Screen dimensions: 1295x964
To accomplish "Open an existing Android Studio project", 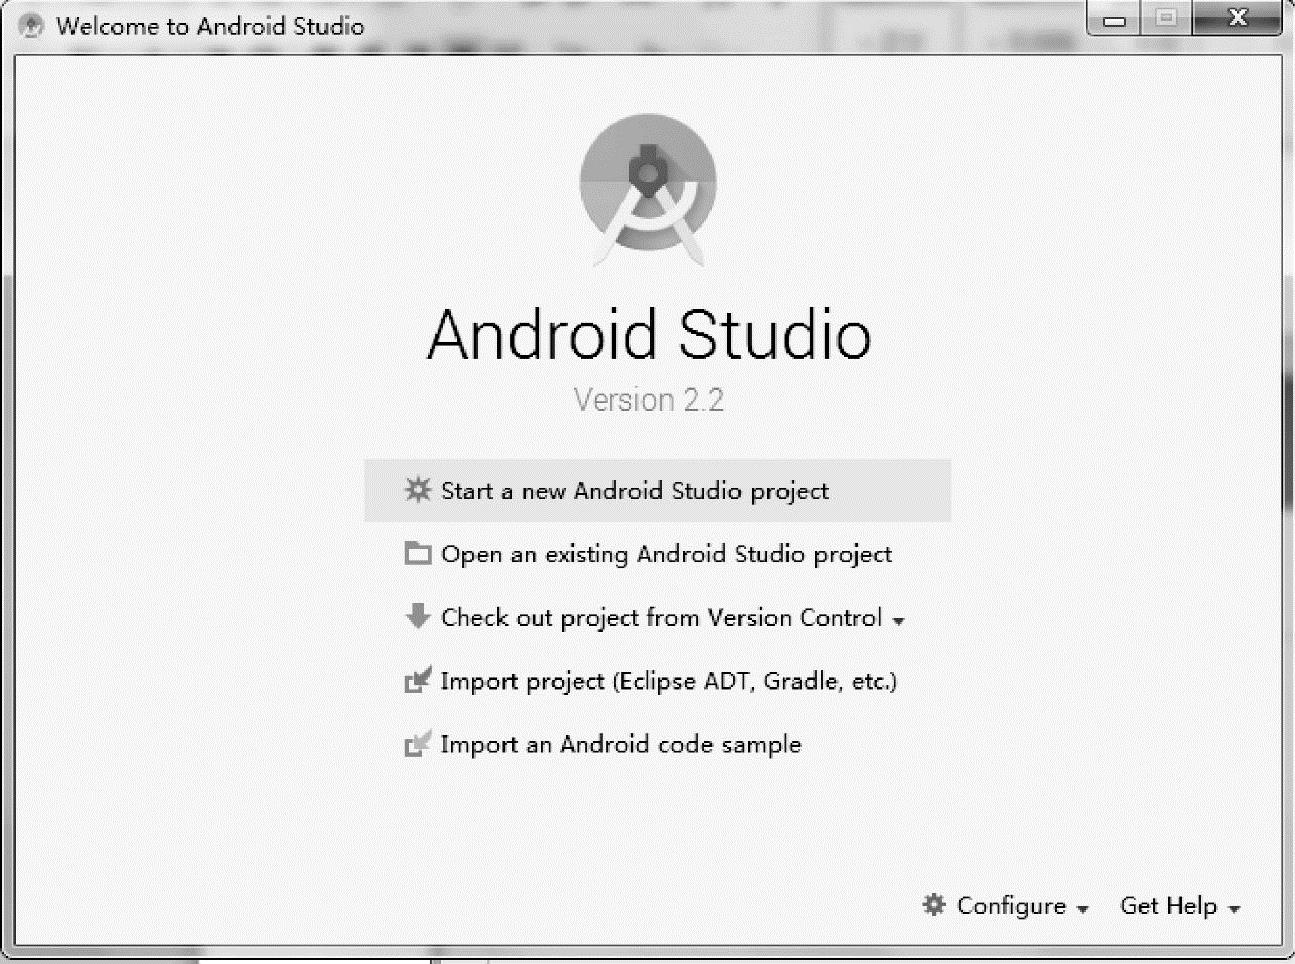I will [x=657, y=554].
